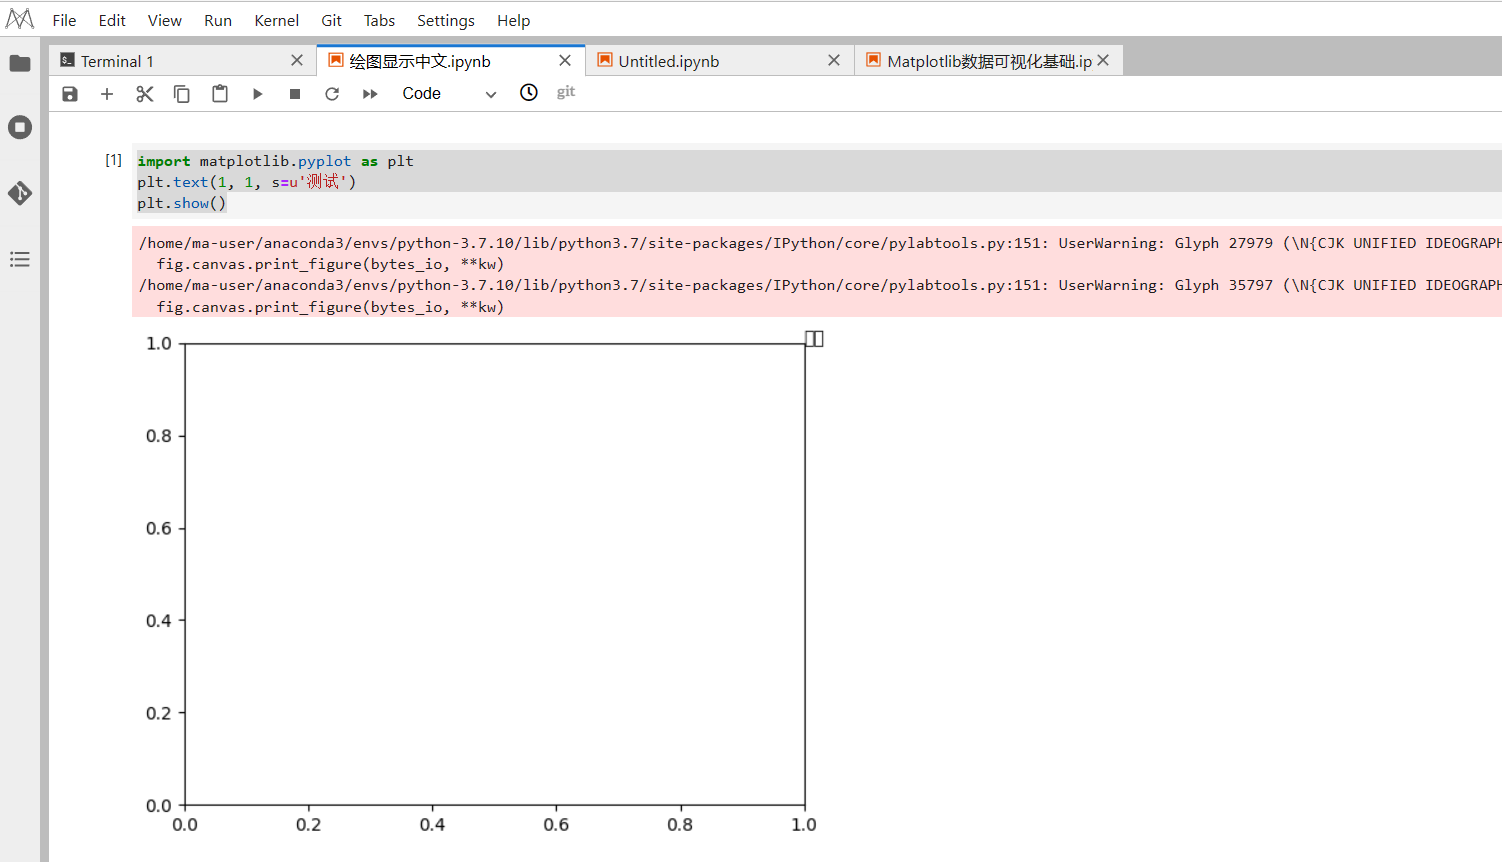Open the Code cell type dropdown
The width and height of the screenshot is (1502, 862).
click(x=449, y=94)
